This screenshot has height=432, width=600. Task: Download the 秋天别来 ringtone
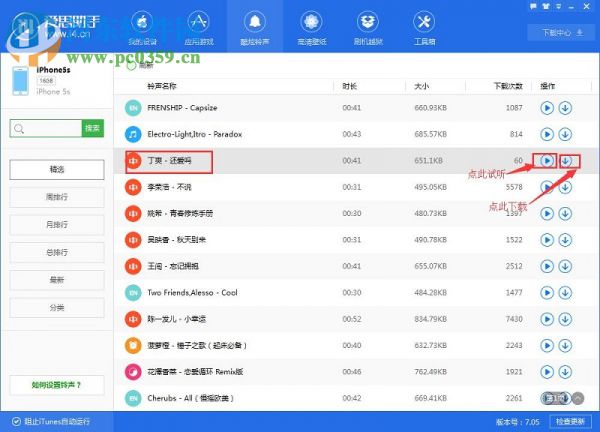[565, 240]
